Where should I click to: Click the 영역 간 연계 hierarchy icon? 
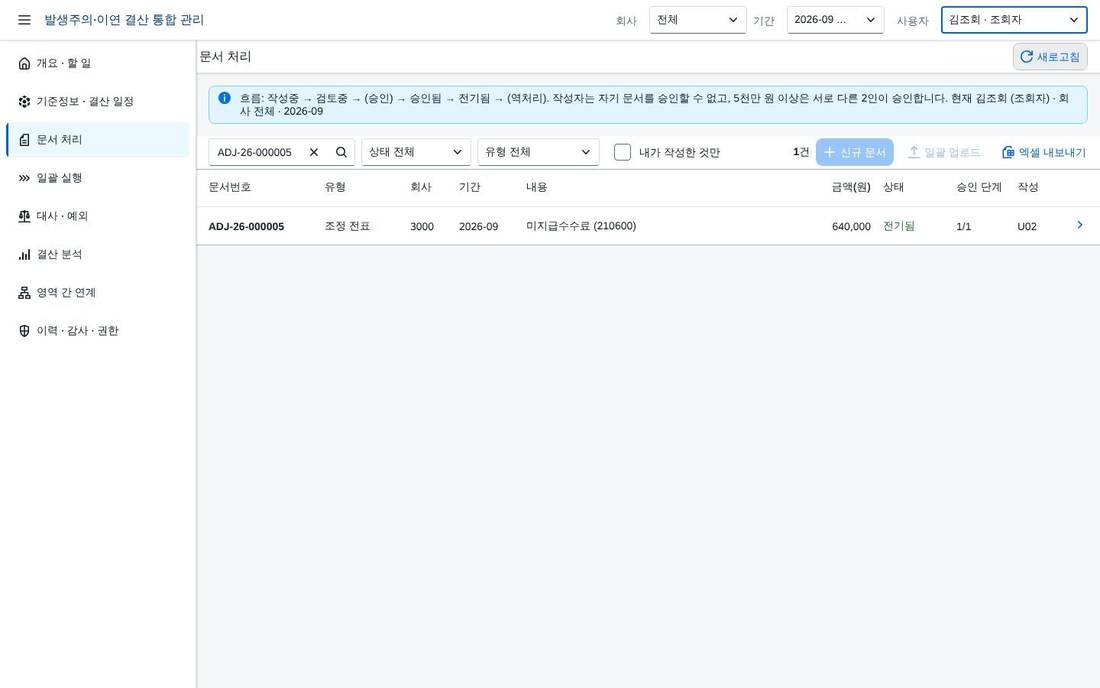pos(25,292)
